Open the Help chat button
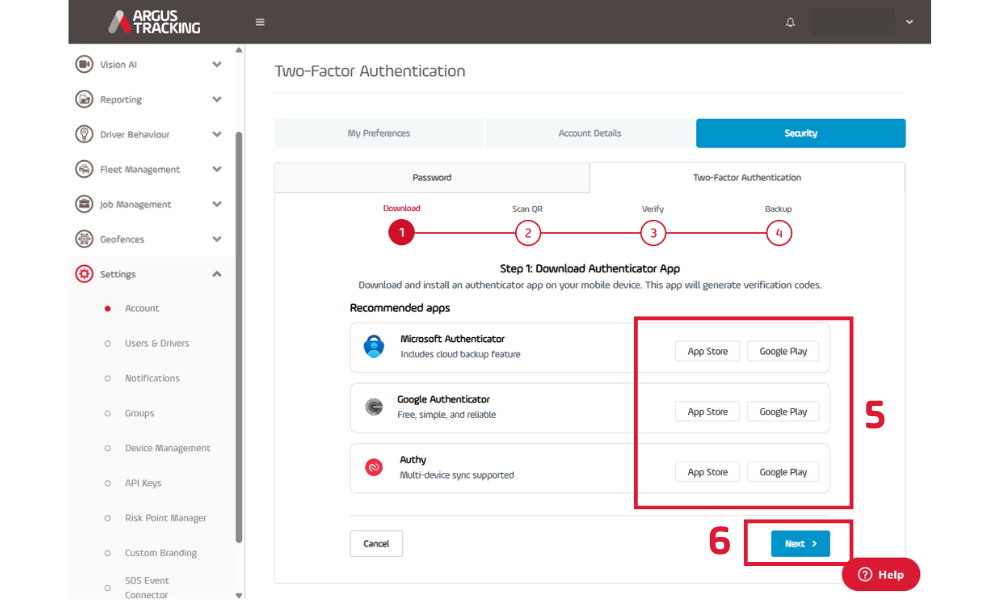The width and height of the screenshot is (1000, 600). 881,574
